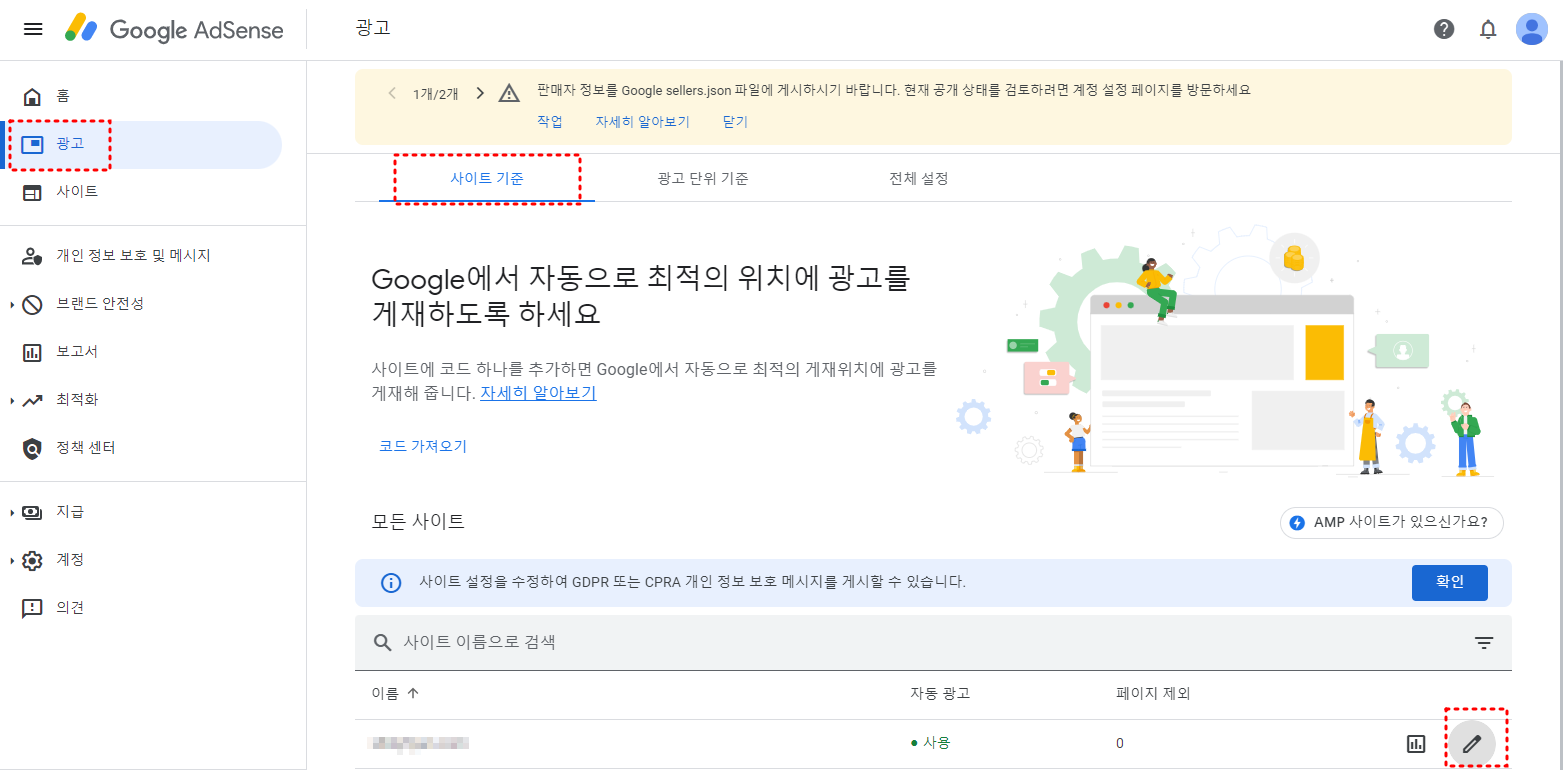Image resolution: width=1563 pixels, height=770 pixels.
Task: Switch to the 전체 설정 tab
Action: click(x=919, y=178)
